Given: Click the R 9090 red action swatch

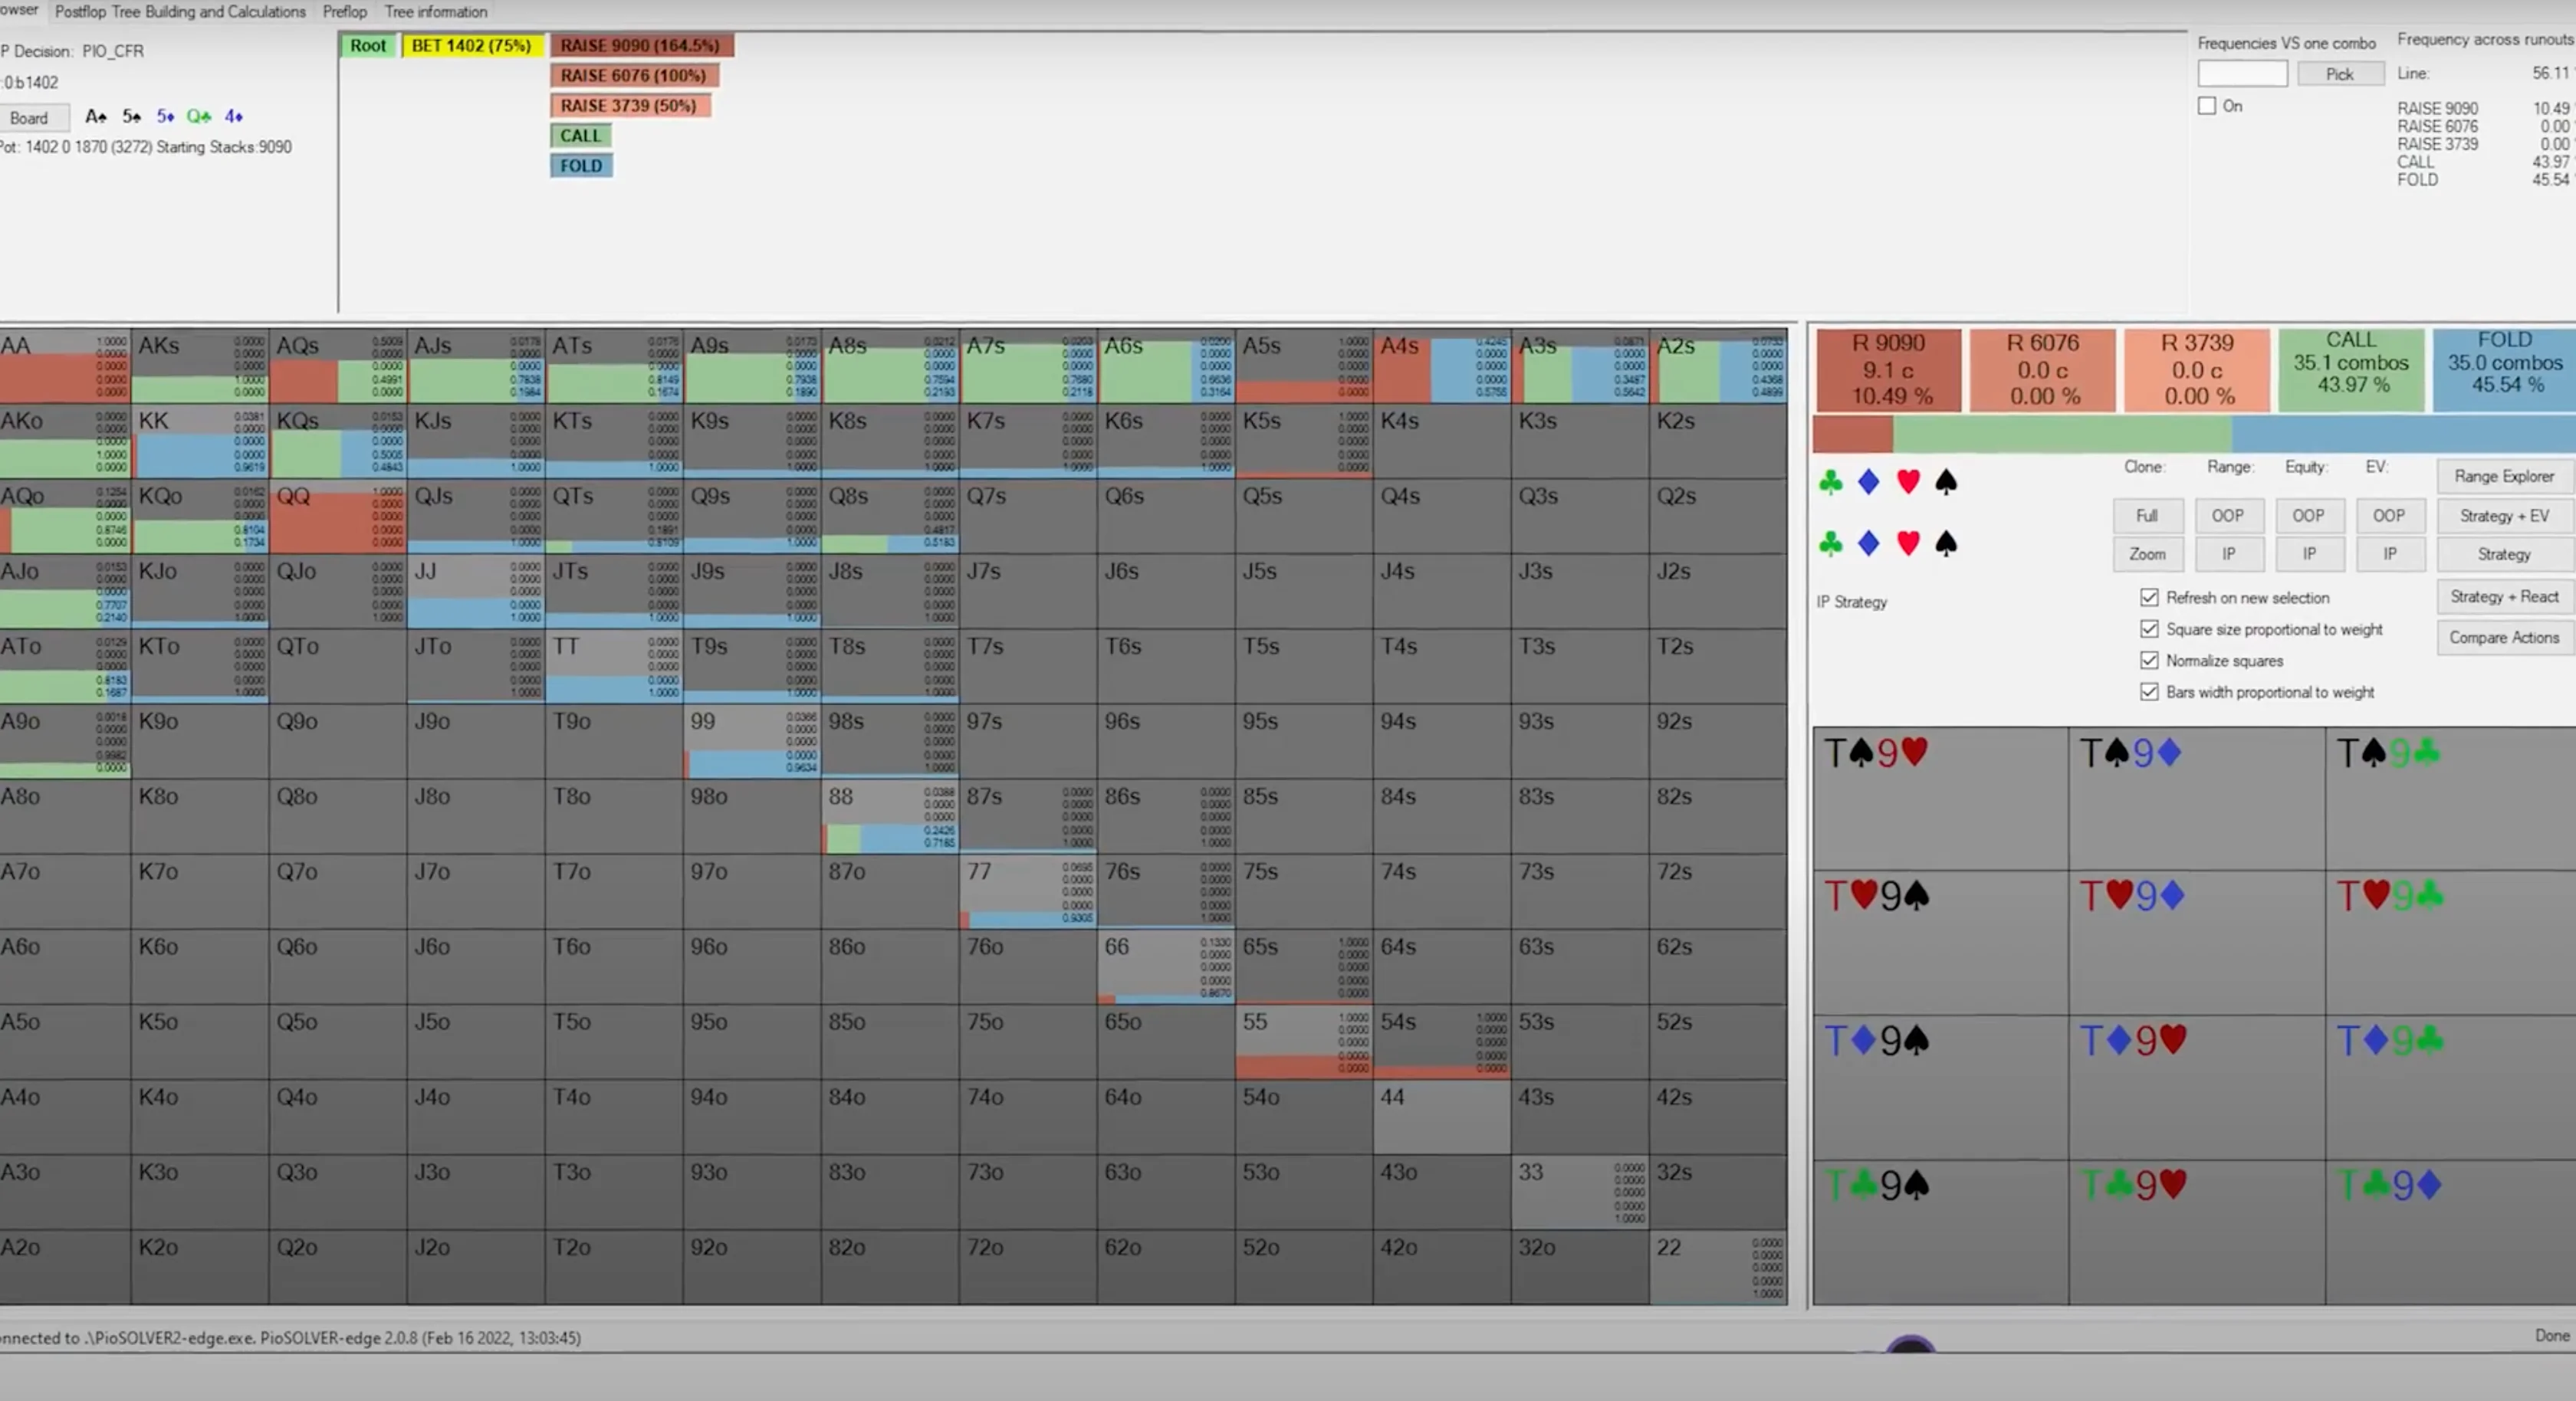Looking at the screenshot, I should tap(1887, 370).
